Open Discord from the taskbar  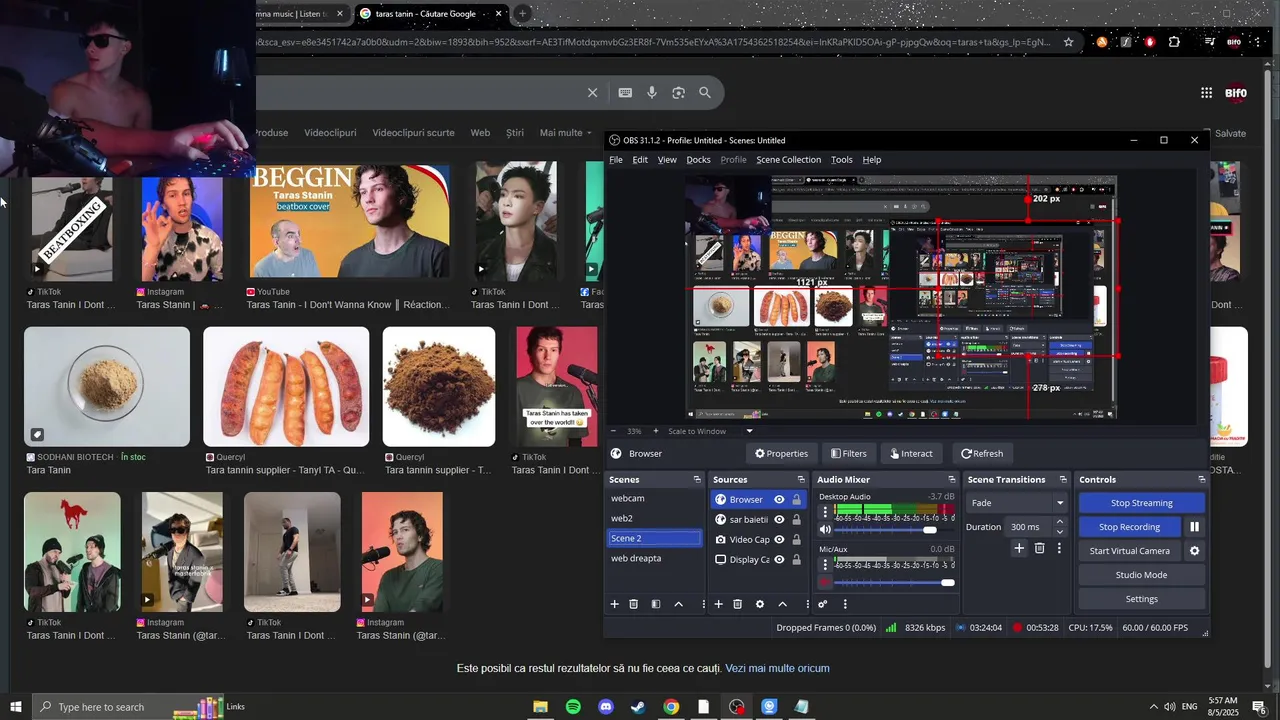605,707
